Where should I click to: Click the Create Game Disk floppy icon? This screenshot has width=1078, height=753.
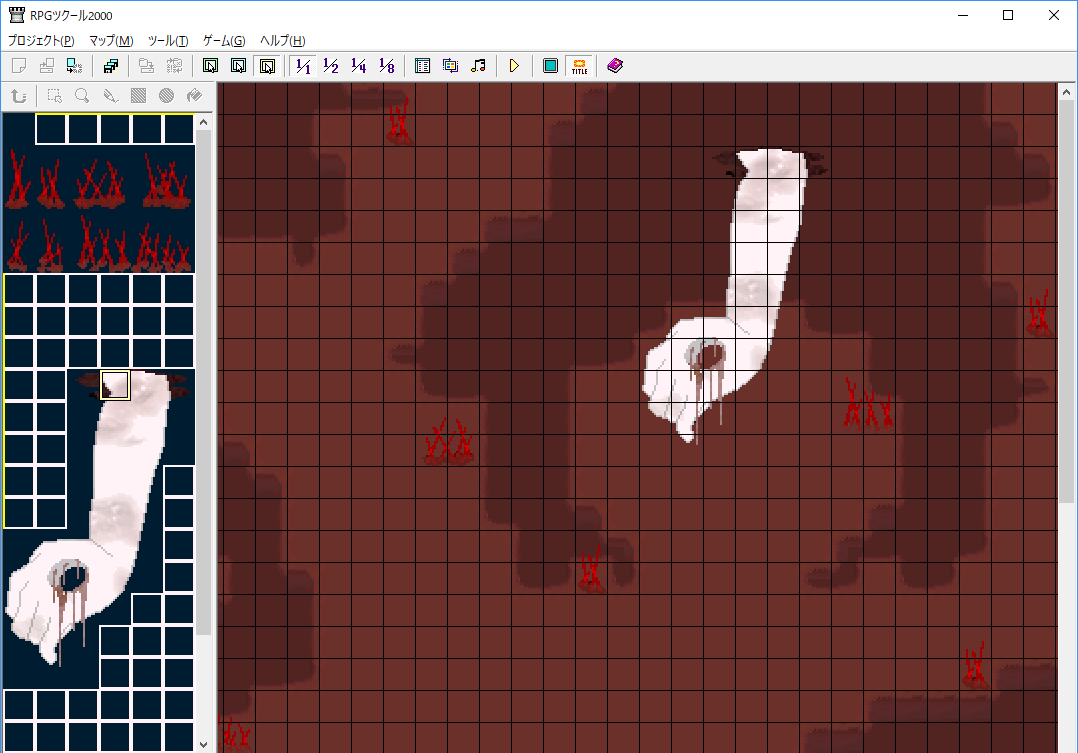click(111, 66)
